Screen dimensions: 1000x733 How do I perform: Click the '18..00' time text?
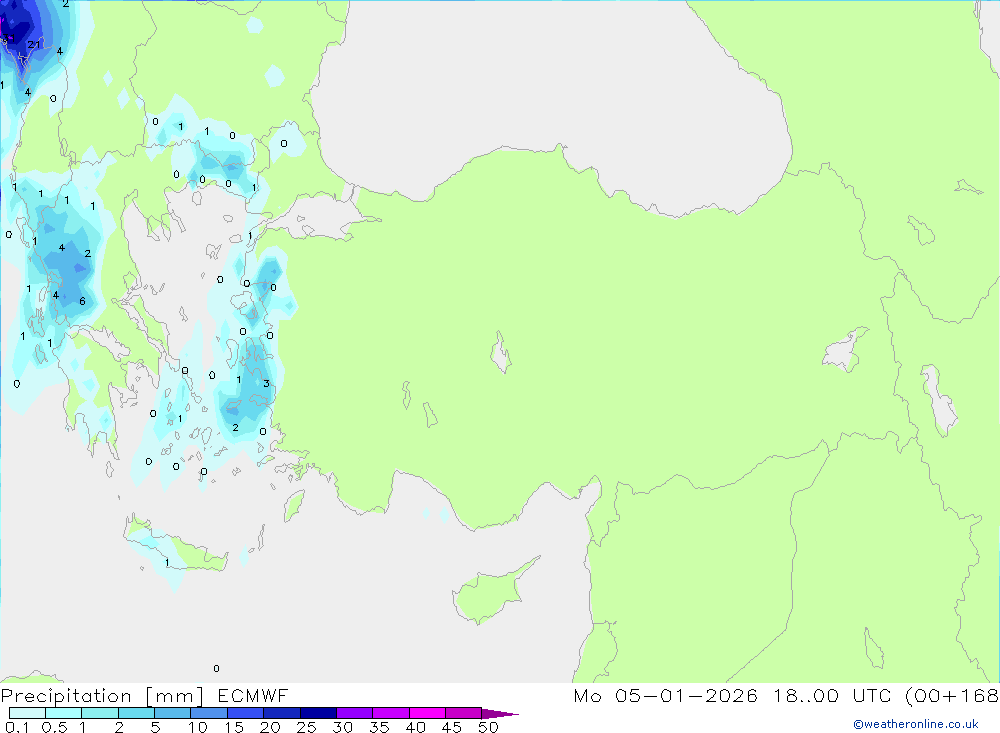pos(806,695)
